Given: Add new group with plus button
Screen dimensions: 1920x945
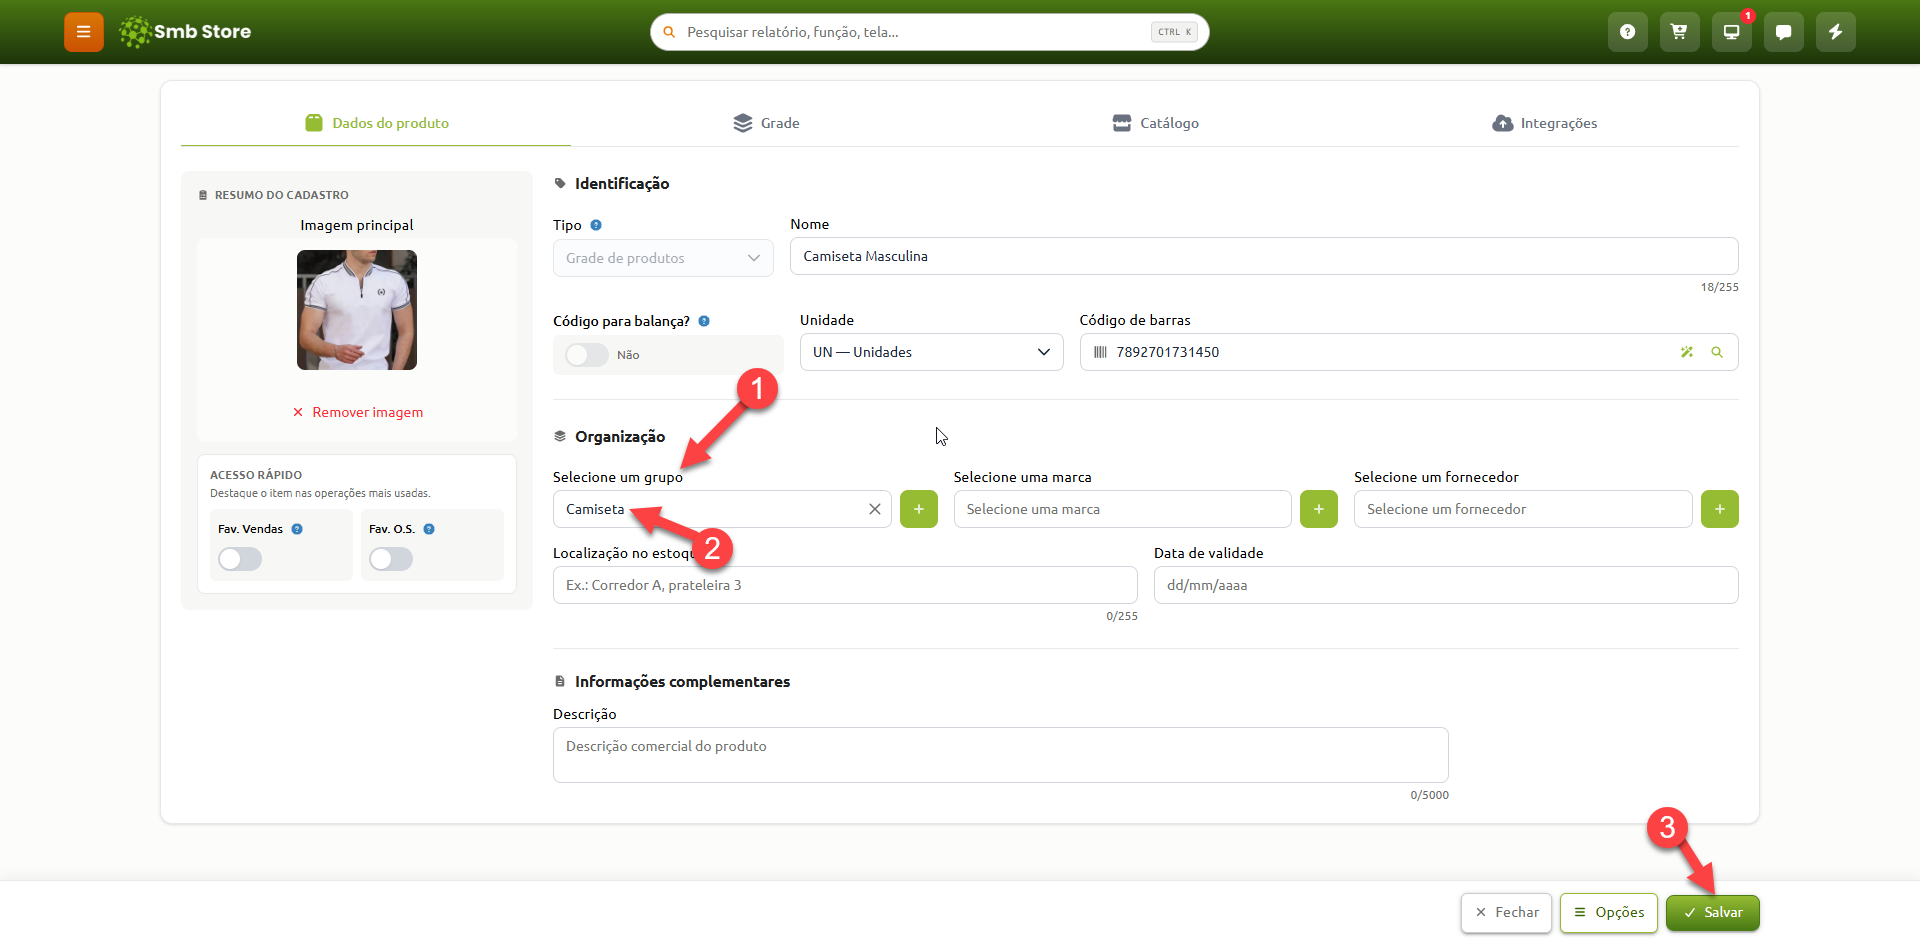Looking at the screenshot, I should tap(919, 509).
